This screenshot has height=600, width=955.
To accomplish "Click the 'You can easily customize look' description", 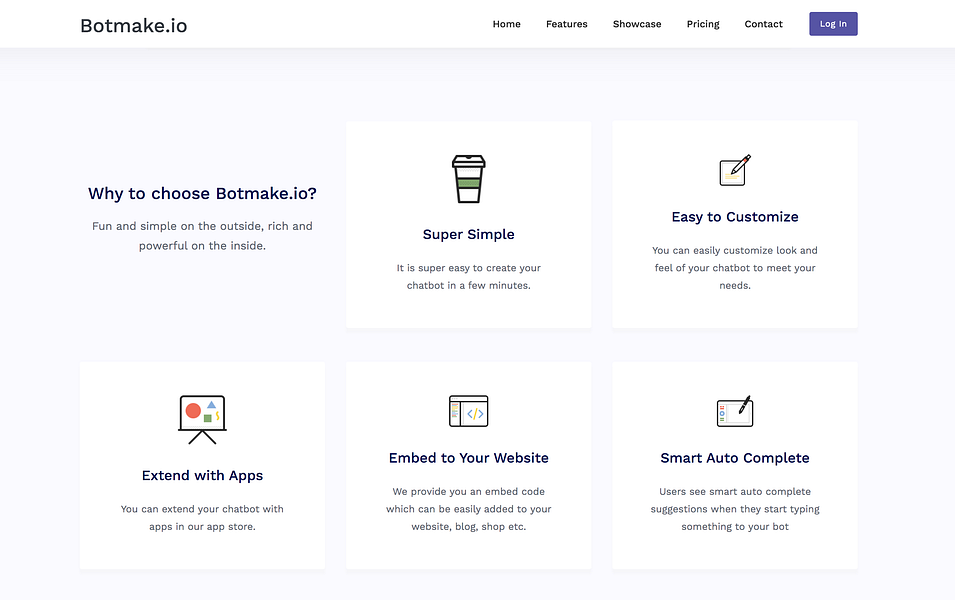I will (735, 268).
